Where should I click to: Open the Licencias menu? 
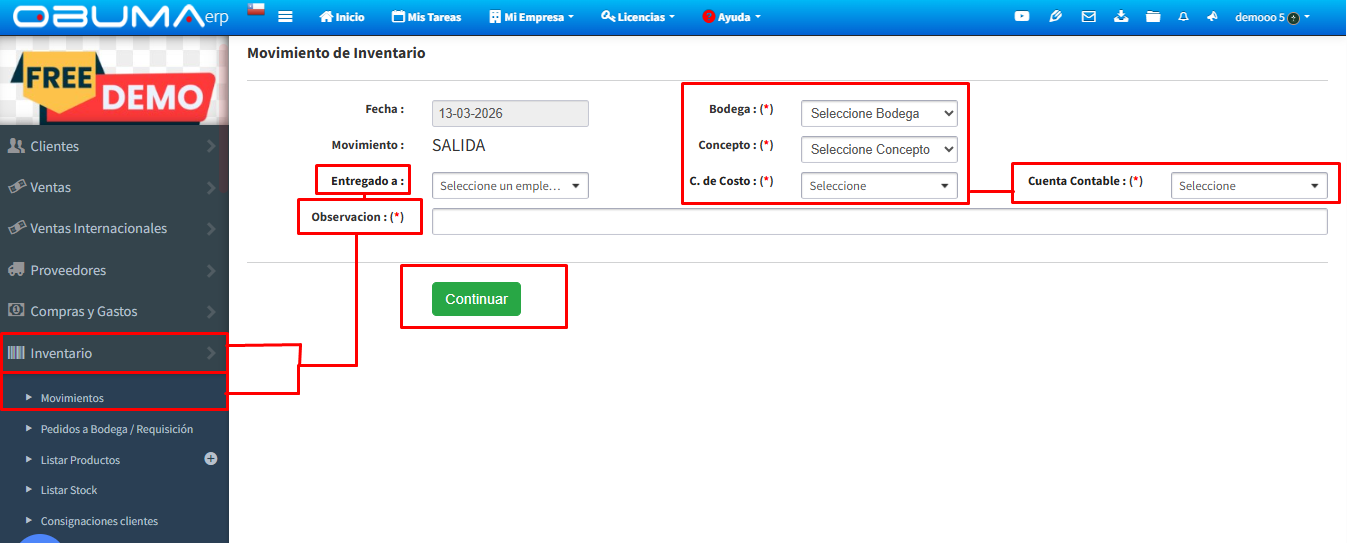[637, 17]
